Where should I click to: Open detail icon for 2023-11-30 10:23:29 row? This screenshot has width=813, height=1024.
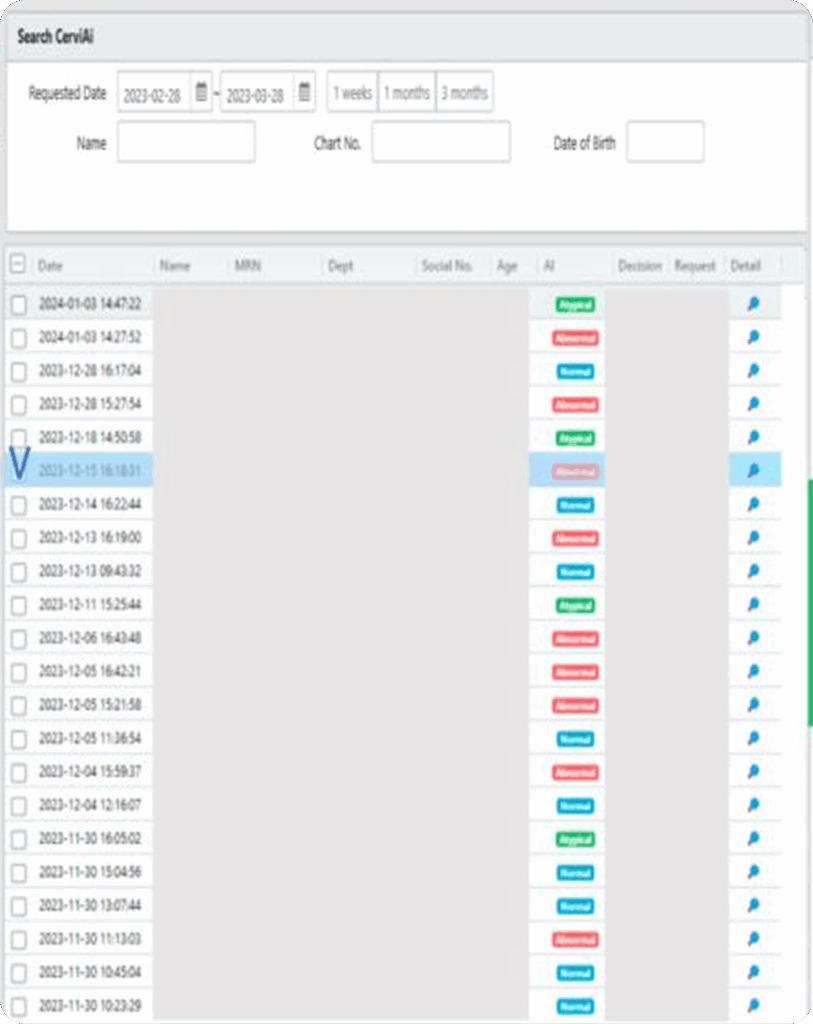pyautogui.click(x=753, y=1005)
